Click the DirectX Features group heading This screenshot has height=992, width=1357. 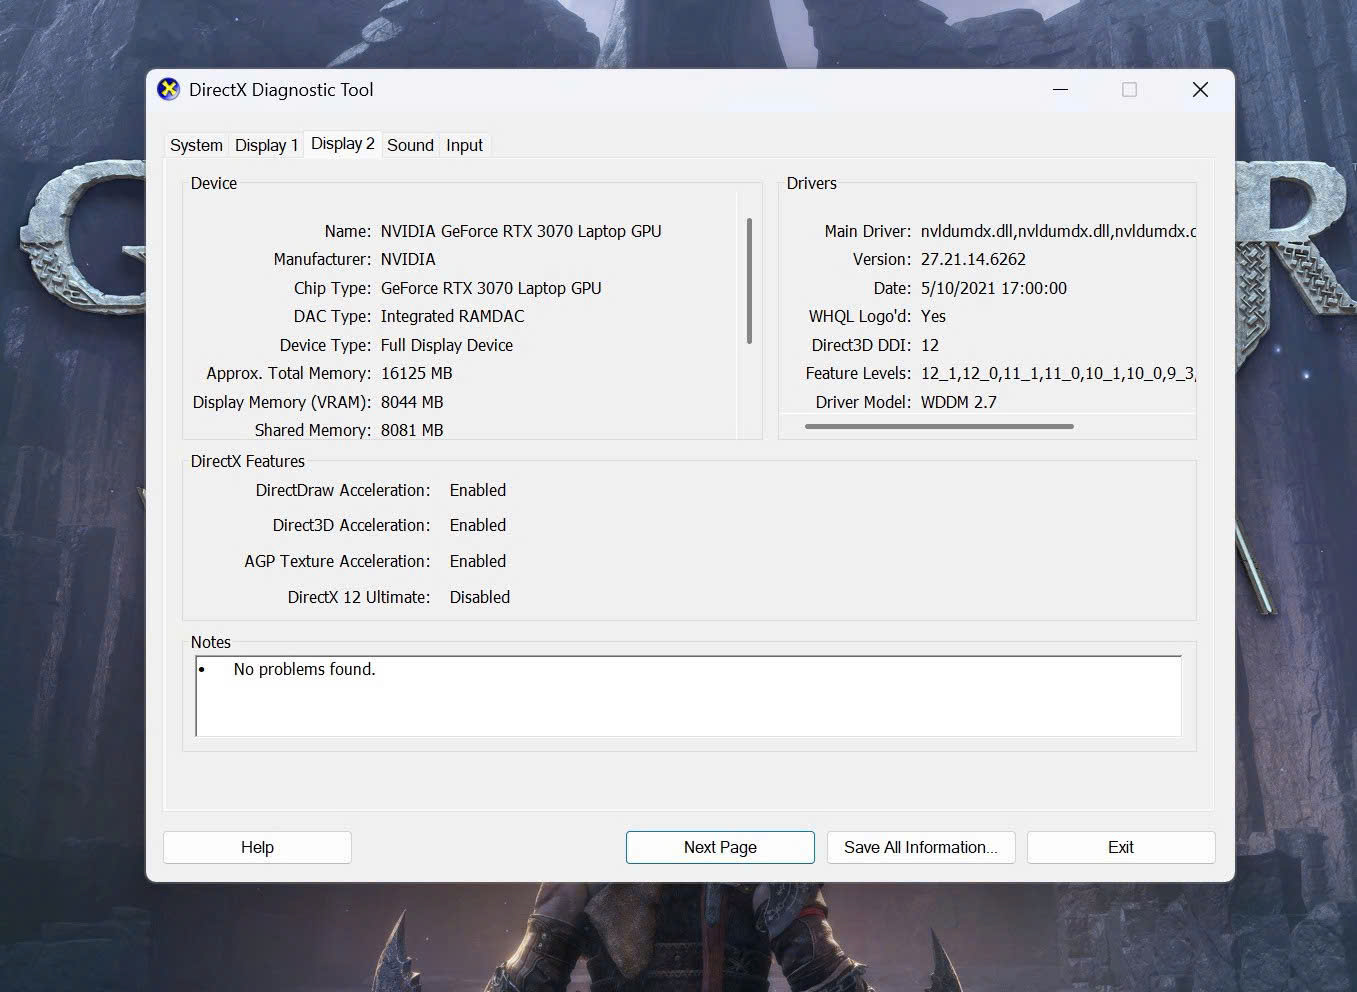(x=248, y=461)
